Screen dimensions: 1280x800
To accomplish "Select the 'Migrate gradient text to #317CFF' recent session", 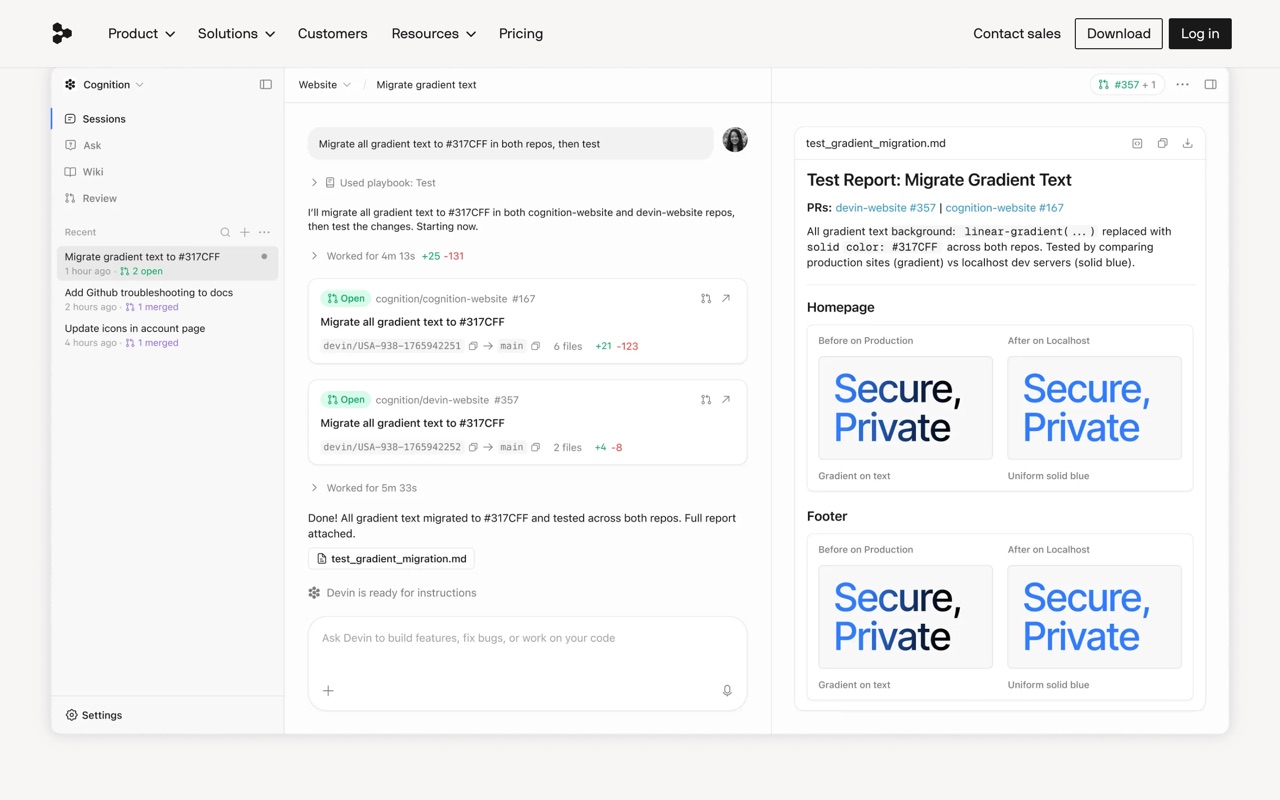I will (x=167, y=263).
